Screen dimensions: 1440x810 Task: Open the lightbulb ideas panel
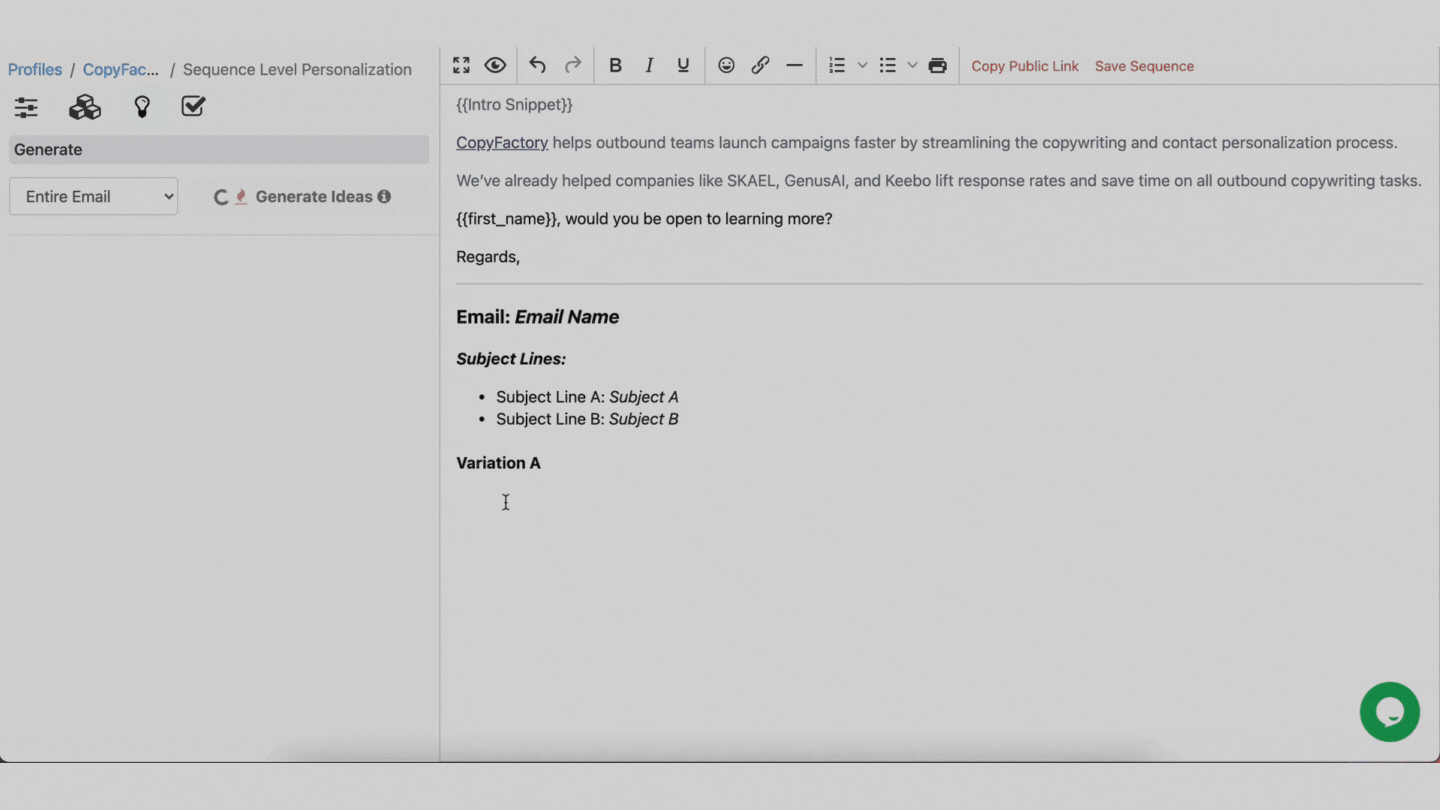point(142,107)
